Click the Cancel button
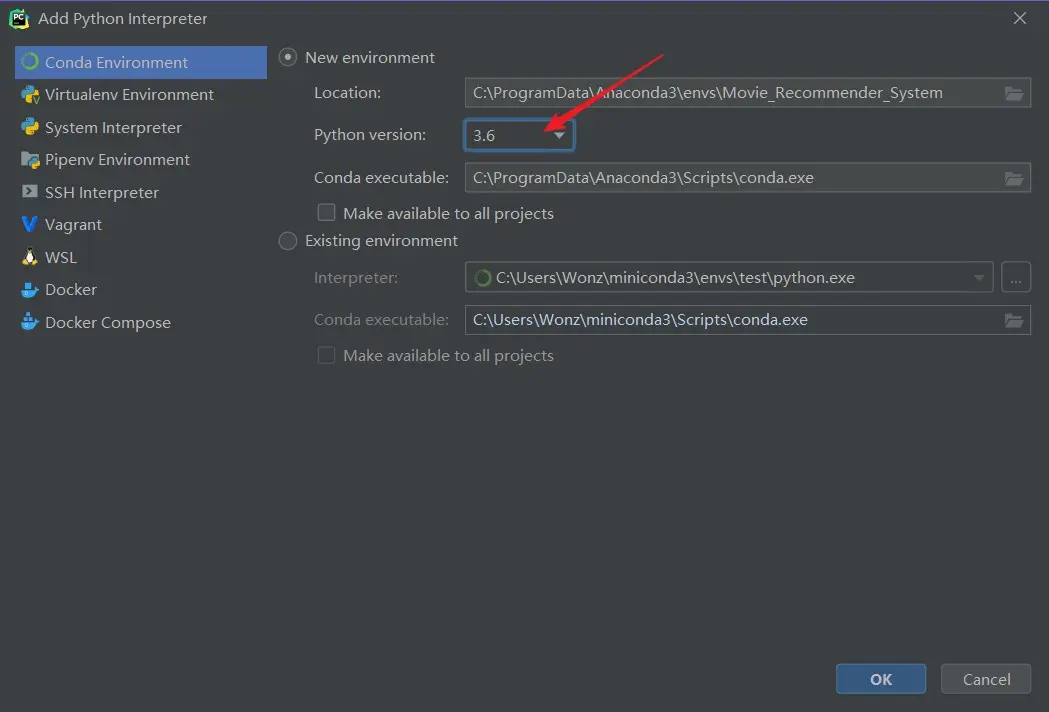The height and width of the screenshot is (712, 1049). tap(986, 679)
